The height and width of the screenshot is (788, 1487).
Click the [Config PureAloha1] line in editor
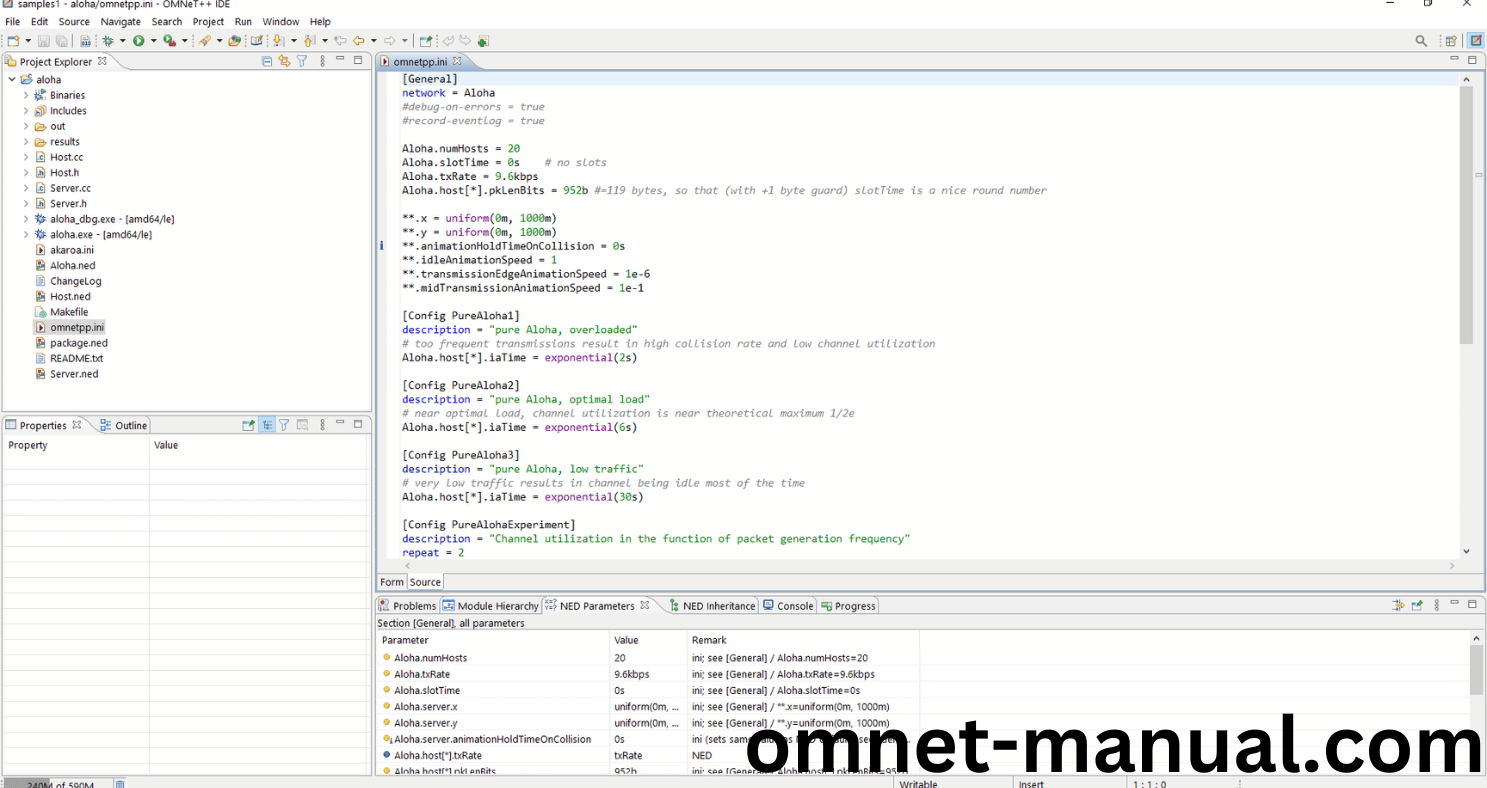click(461, 316)
